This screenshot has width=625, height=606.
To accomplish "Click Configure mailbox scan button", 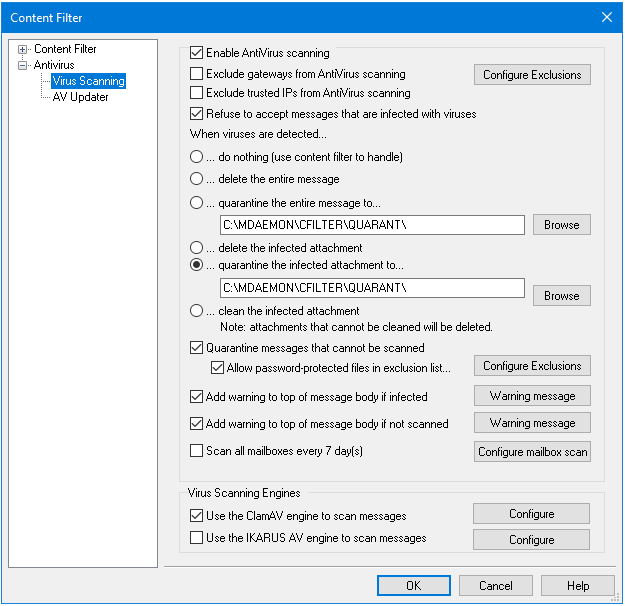I will click(531, 452).
